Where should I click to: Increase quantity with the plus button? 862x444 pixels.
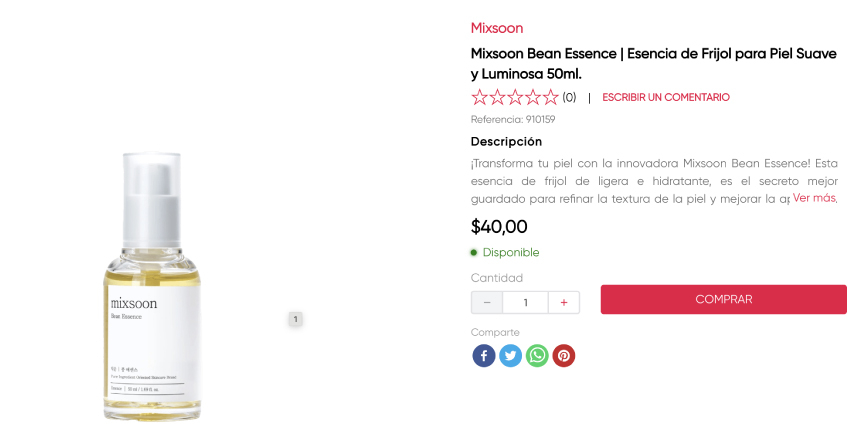[564, 302]
